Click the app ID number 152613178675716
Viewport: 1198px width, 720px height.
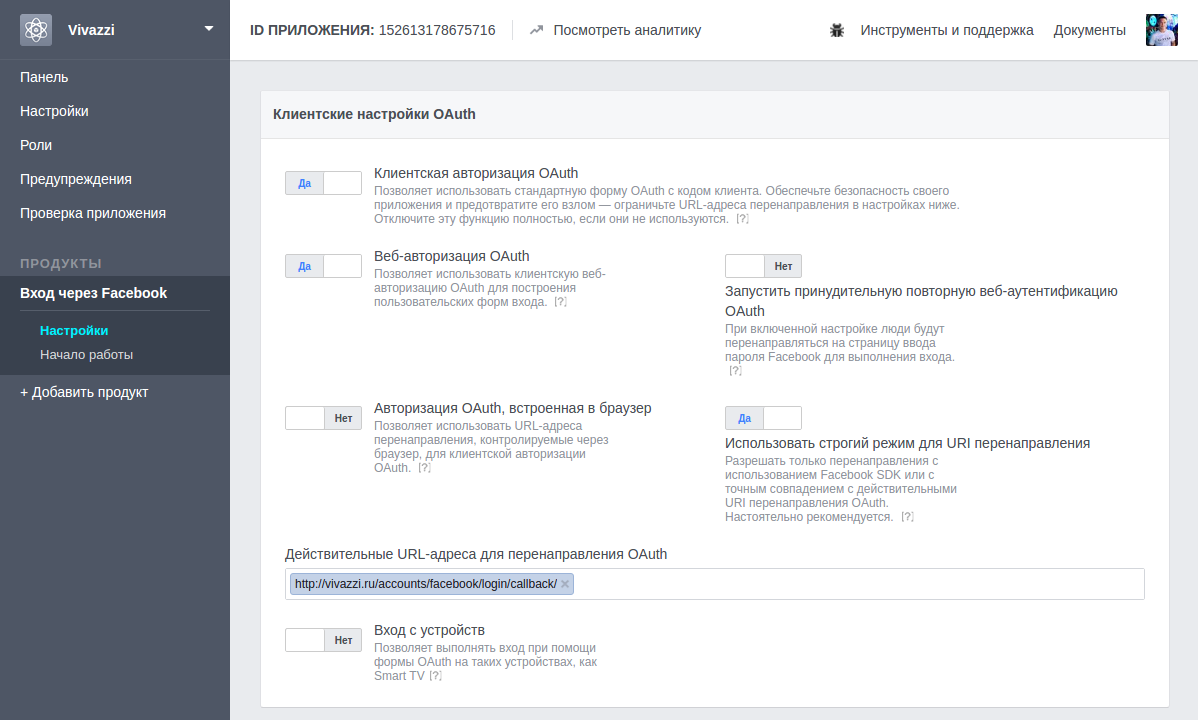(x=437, y=31)
